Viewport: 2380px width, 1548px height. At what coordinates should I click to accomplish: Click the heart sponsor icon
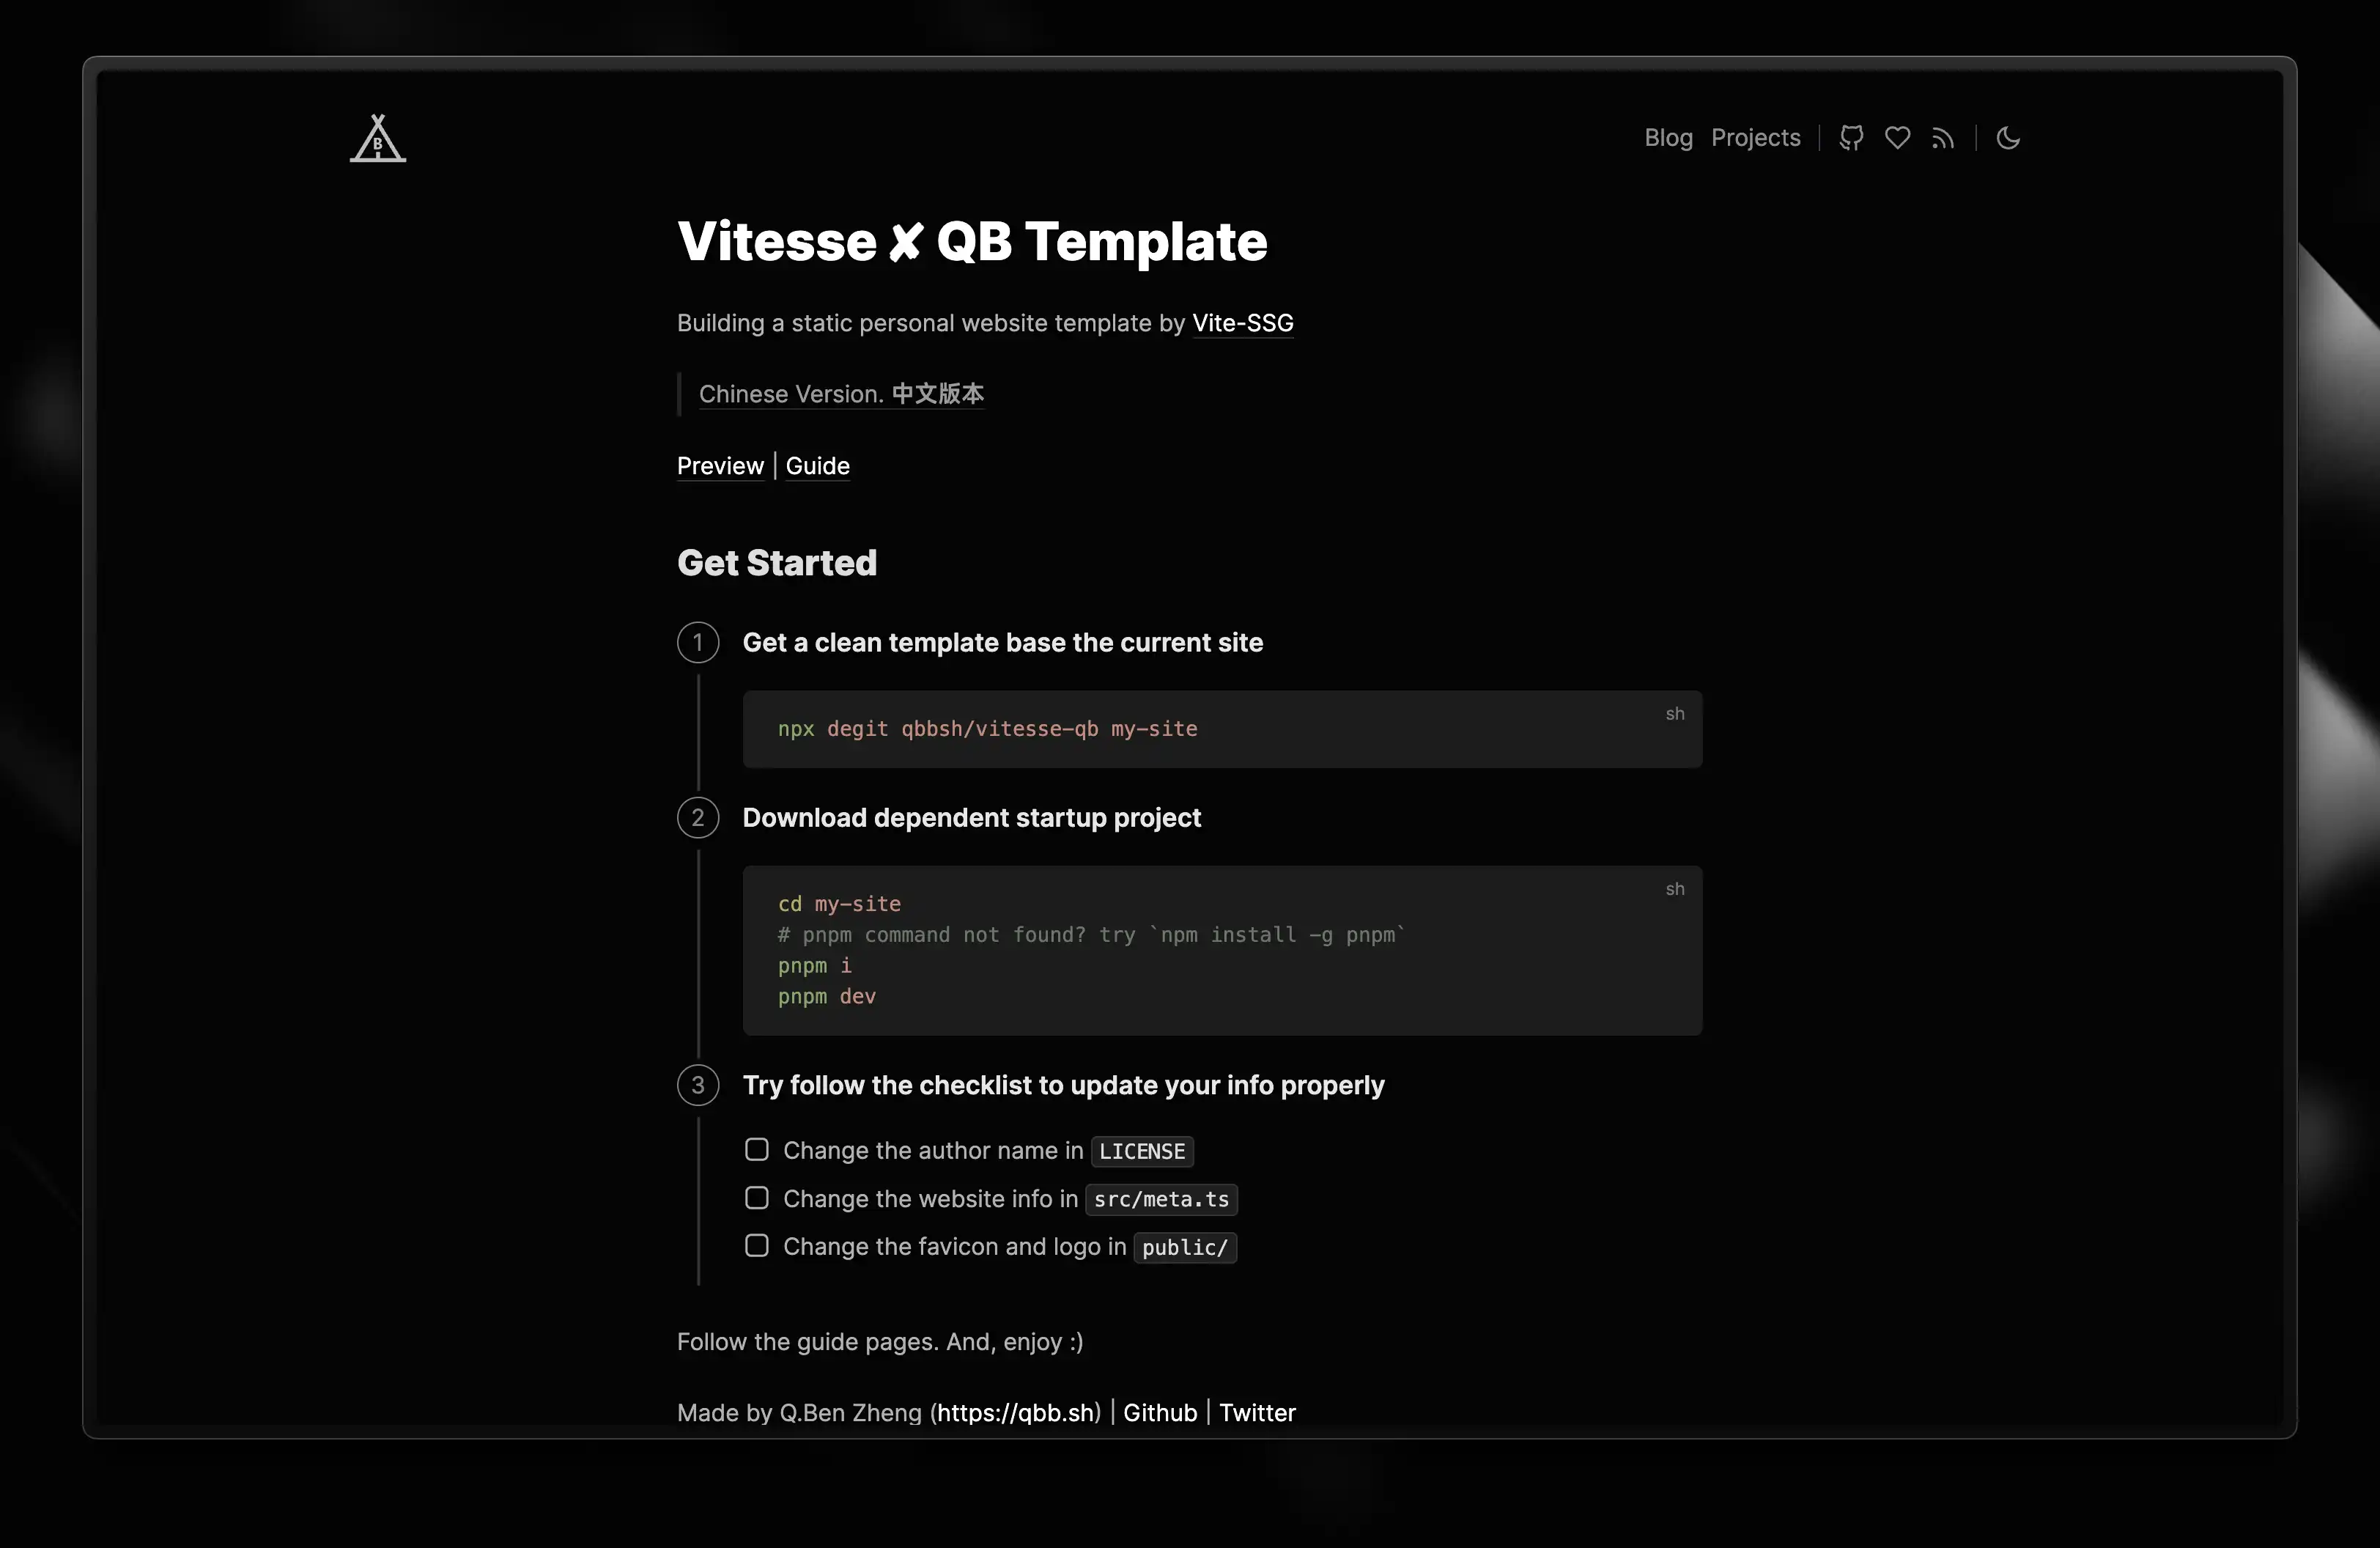[1897, 138]
